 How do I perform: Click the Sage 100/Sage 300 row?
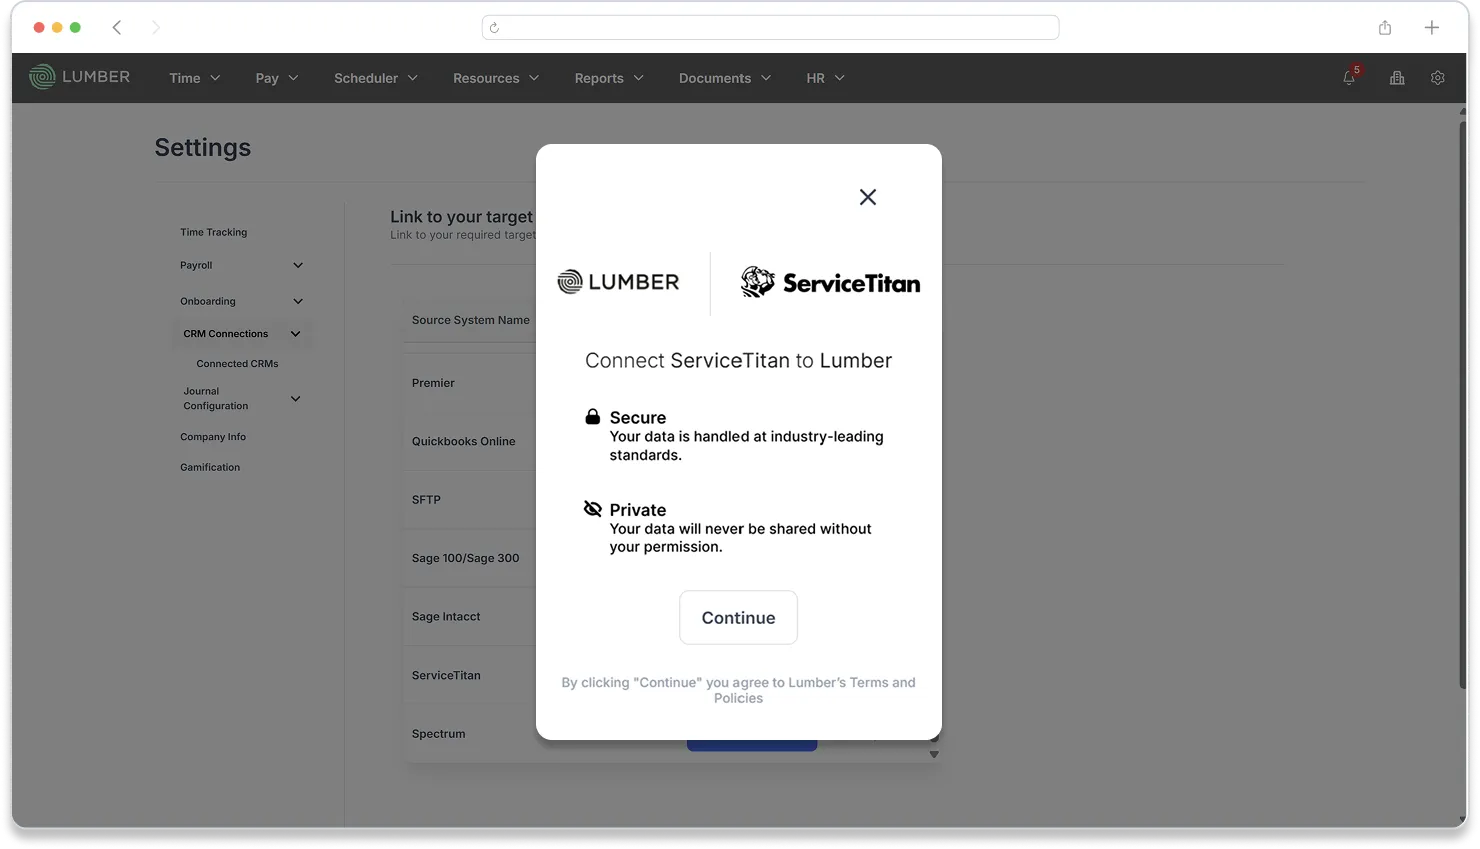tap(470, 558)
